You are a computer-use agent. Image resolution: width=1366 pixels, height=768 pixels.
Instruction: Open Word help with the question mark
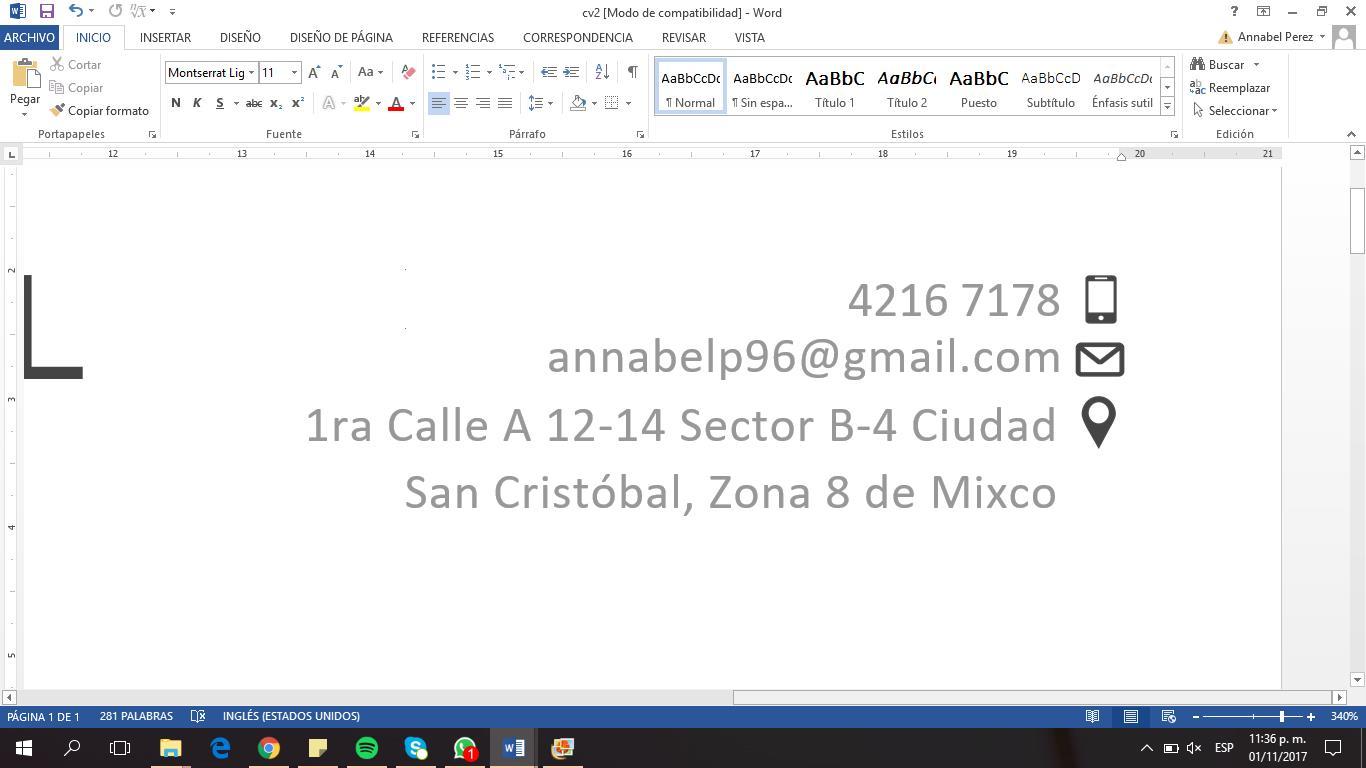pyautogui.click(x=1234, y=11)
